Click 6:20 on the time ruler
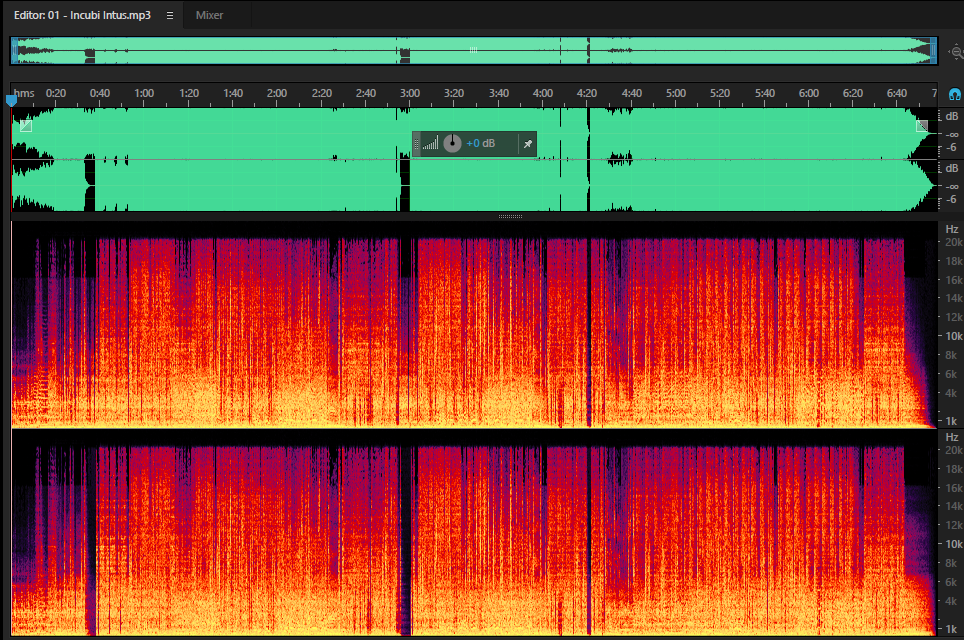The width and height of the screenshot is (964, 640). pos(853,93)
